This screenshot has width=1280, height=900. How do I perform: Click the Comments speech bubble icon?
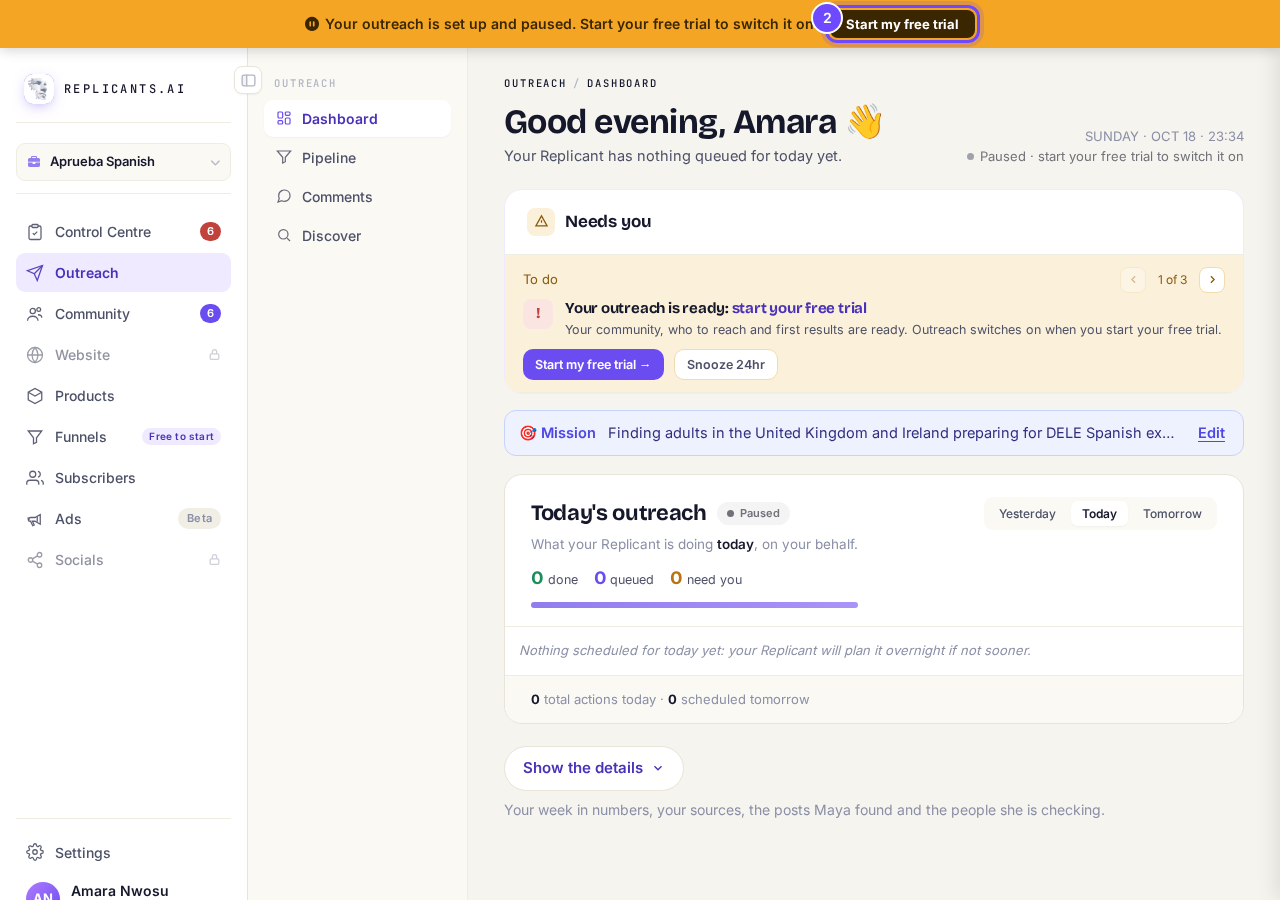(284, 196)
